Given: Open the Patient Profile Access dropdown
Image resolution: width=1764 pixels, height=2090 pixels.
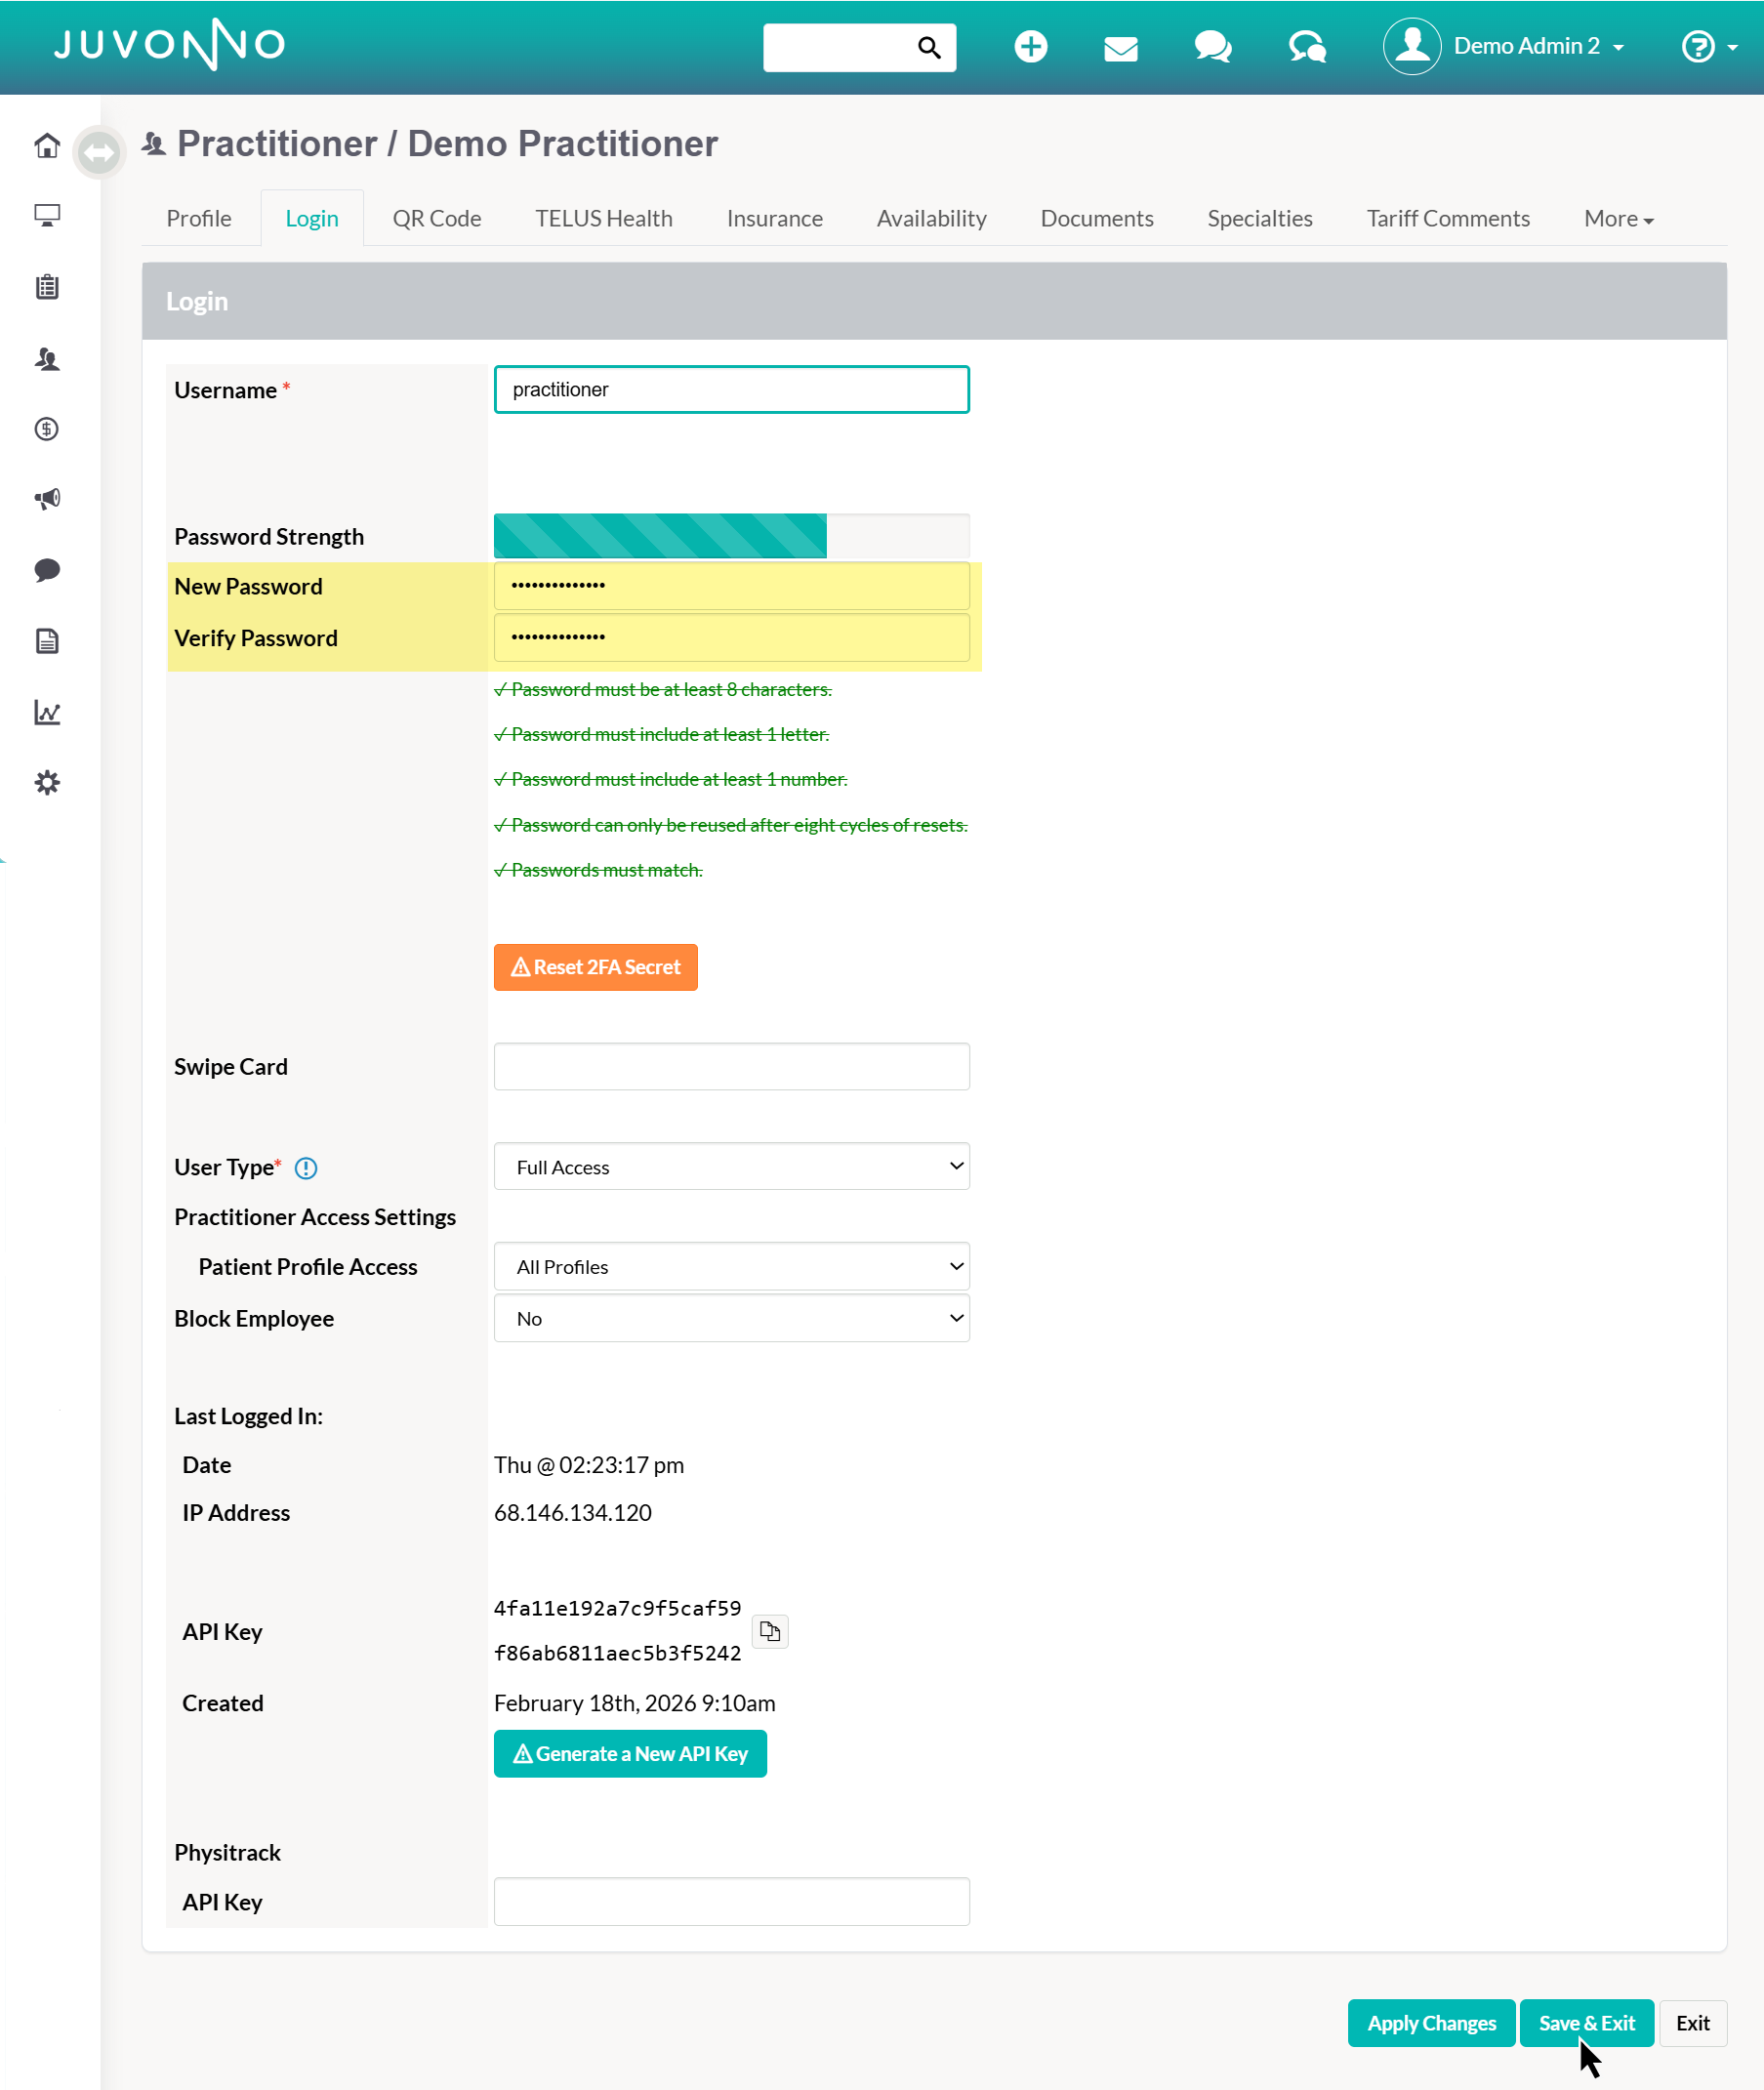Looking at the screenshot, I should (731, 1266).
